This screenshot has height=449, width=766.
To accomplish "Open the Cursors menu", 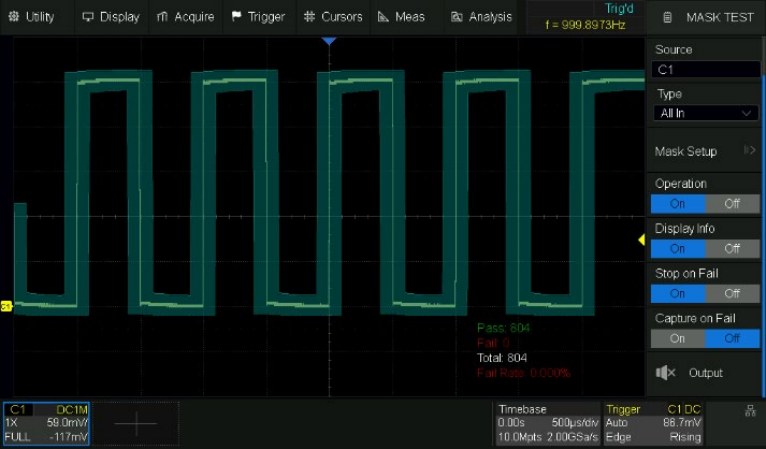I will (x=333, y=17).
